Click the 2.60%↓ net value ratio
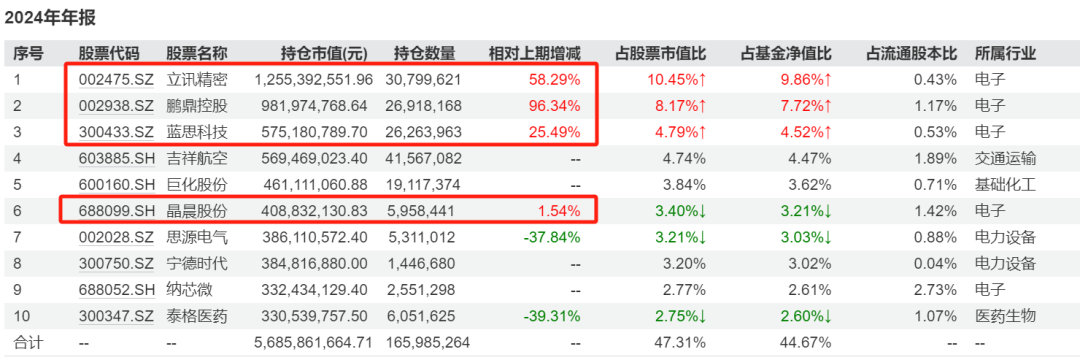 coord(806,316)
